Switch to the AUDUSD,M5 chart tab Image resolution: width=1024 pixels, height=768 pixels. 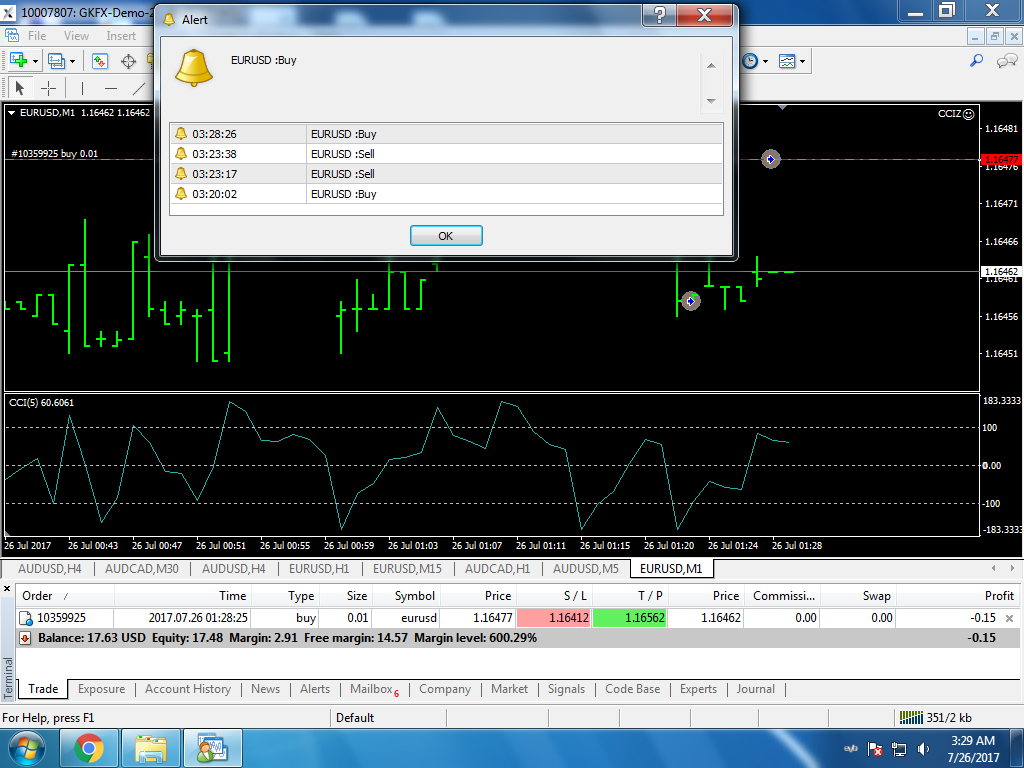click(x=586, y=569)
